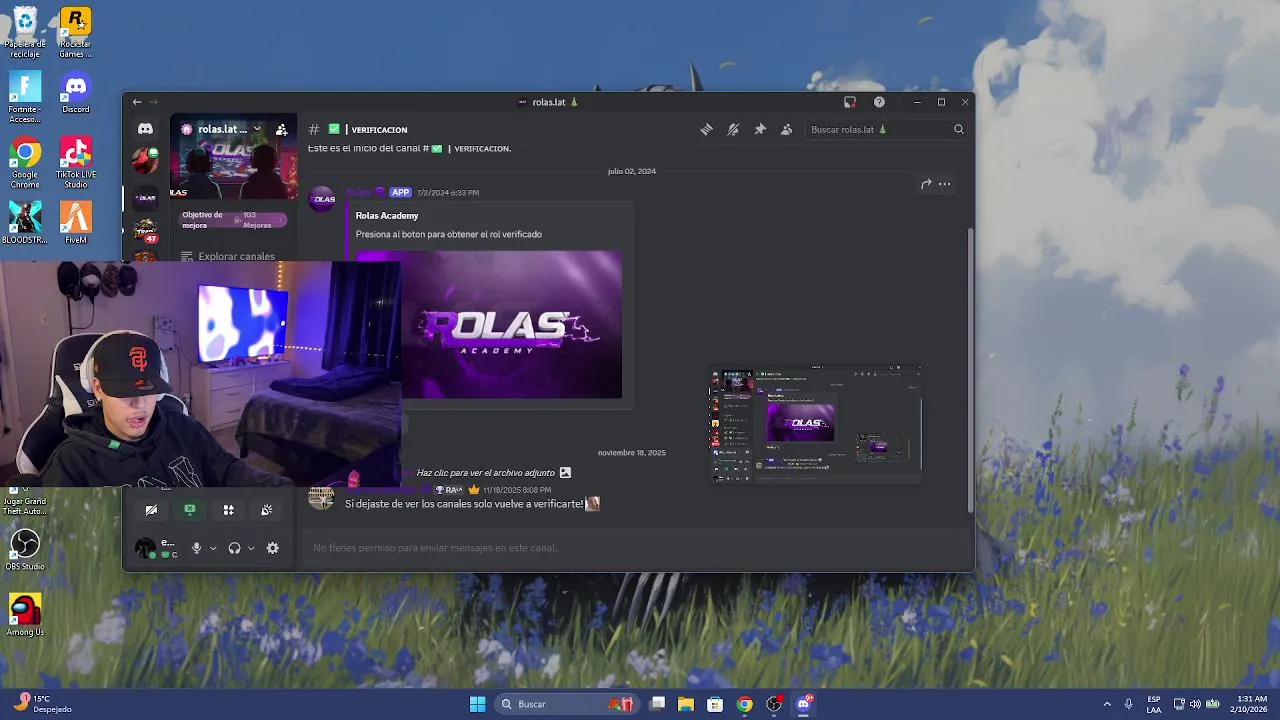
Task: Open Microsoft Store from the taskbar
Action: pos(715,704)
